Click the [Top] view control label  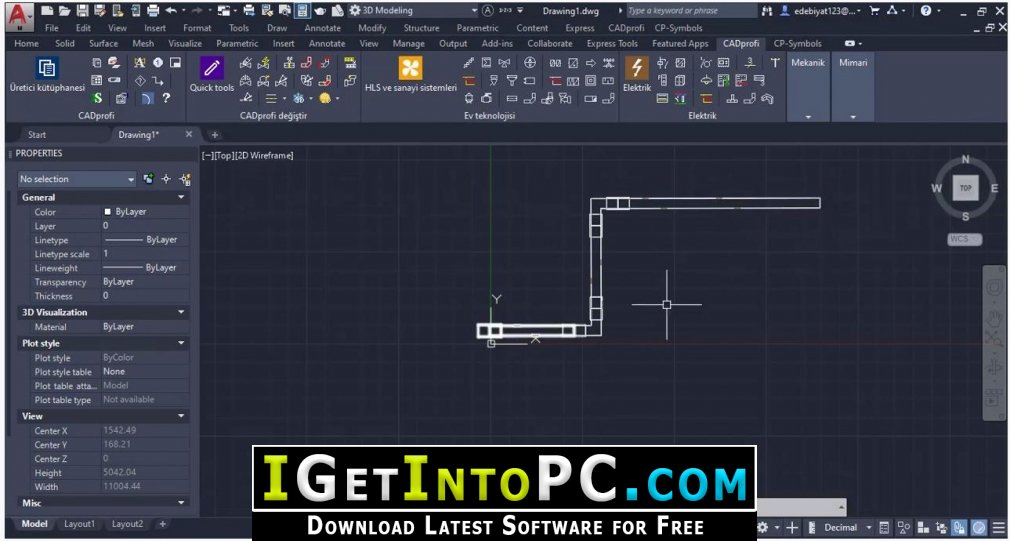(223, 156)
